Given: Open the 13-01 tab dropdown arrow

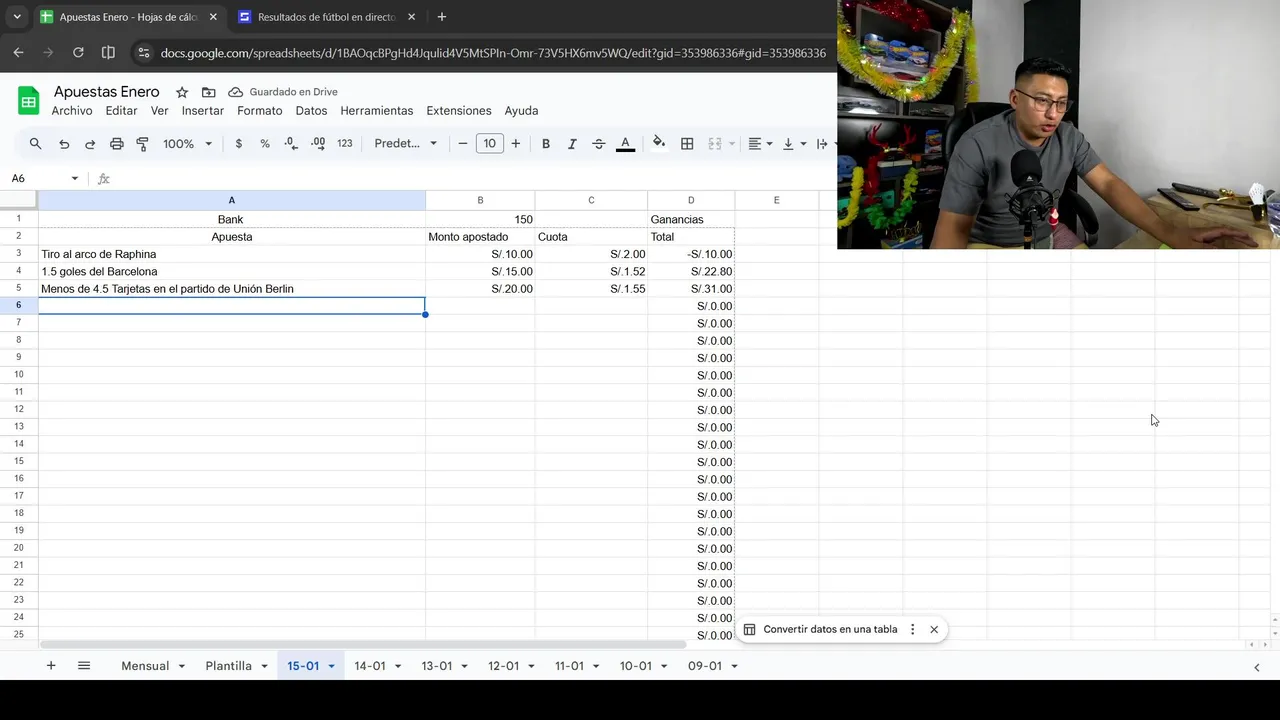Looking at the screenshot, I should (465, 666).
